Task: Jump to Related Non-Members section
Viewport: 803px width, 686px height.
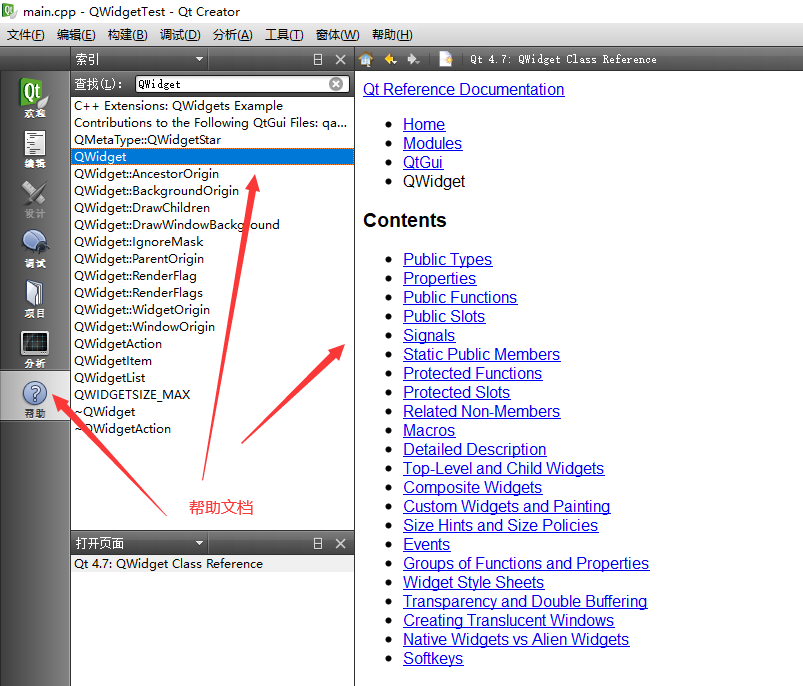Action: [481, 411]
